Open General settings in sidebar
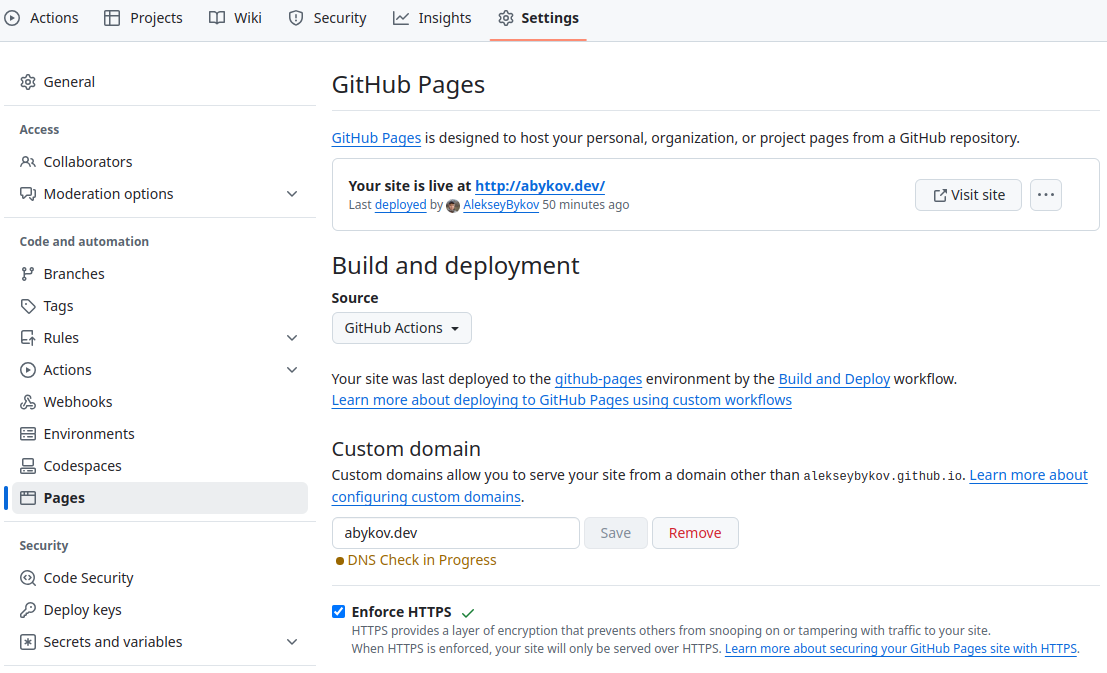The width and height of the screenshot is (1107, 673). 160,82
